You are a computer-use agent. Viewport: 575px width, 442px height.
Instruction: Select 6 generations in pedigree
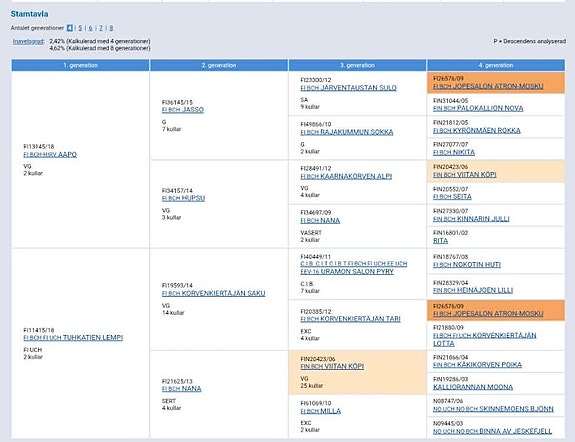click(x=90, y=28)
